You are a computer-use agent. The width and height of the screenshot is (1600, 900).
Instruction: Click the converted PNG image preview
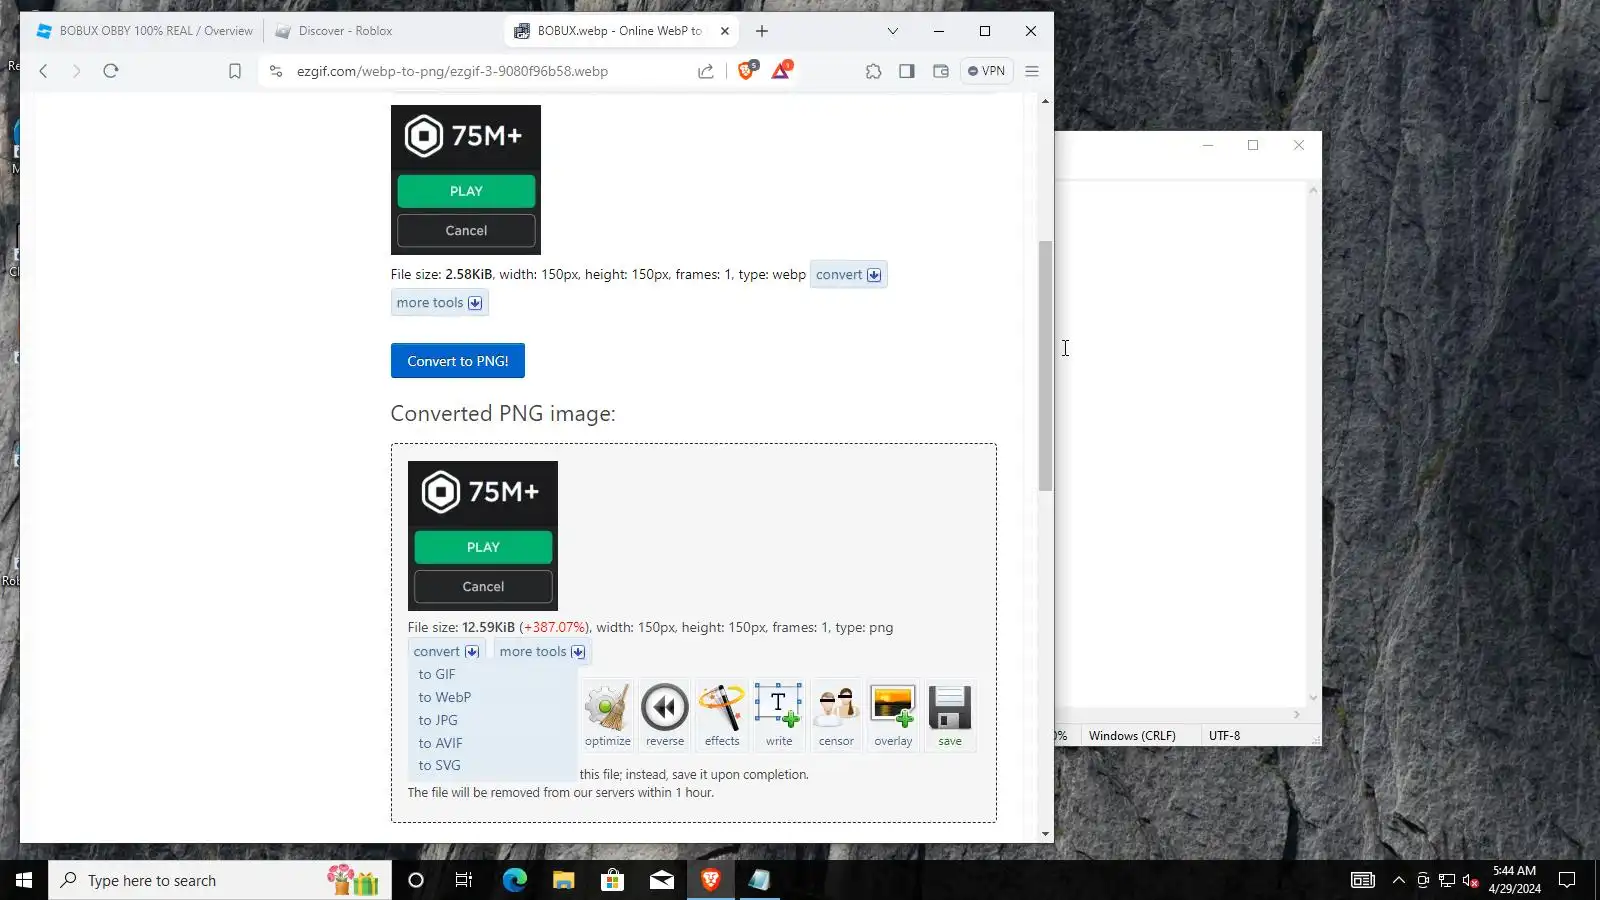pyautogui.click(x=483, y=536)
